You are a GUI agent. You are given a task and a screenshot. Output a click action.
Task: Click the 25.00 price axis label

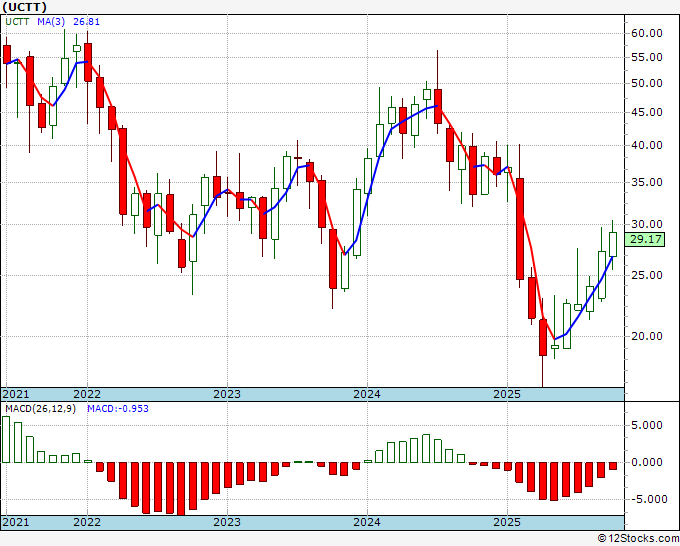[647, 275]
